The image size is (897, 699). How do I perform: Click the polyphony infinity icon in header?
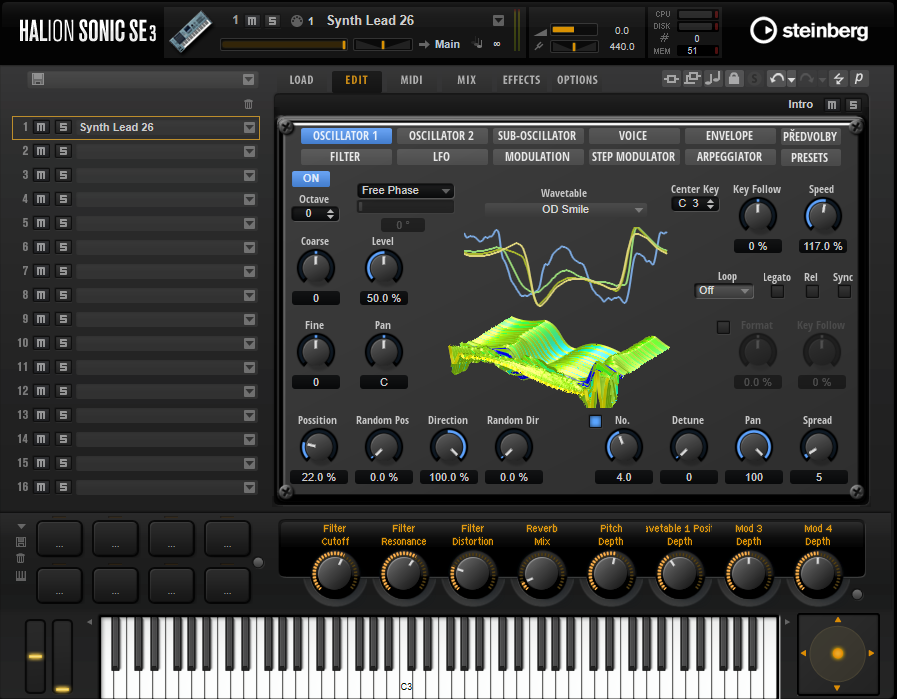(x=497, y=44)
